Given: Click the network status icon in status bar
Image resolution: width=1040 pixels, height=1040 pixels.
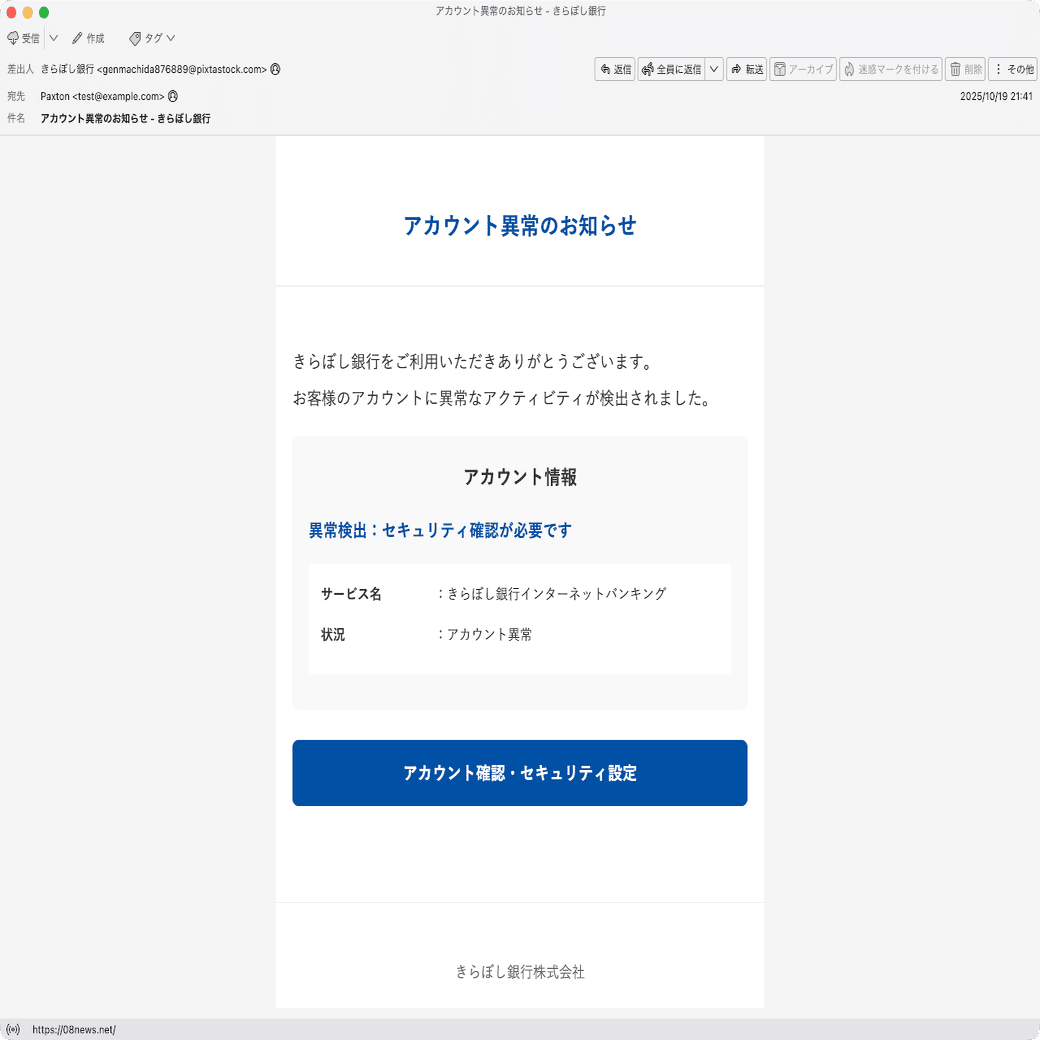Looking at the screenshot, I should 13,1027.
